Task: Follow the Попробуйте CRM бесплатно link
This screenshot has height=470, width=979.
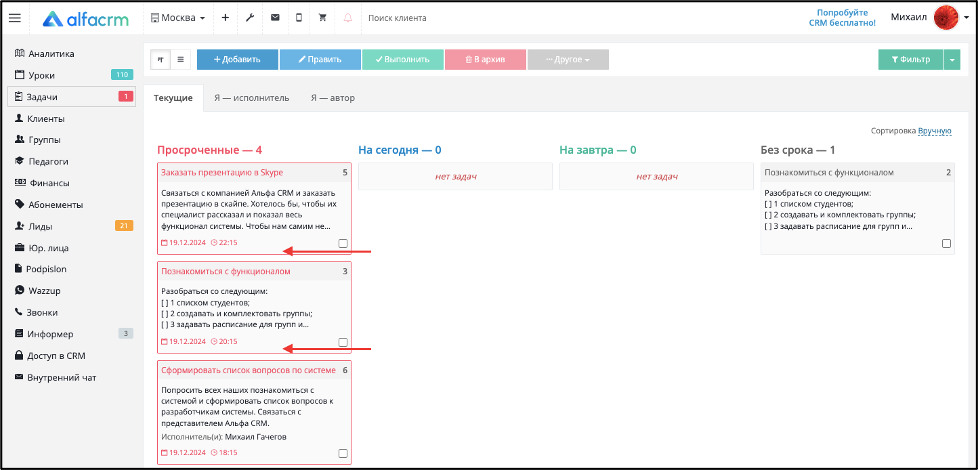Action: (x=842, y=18)
